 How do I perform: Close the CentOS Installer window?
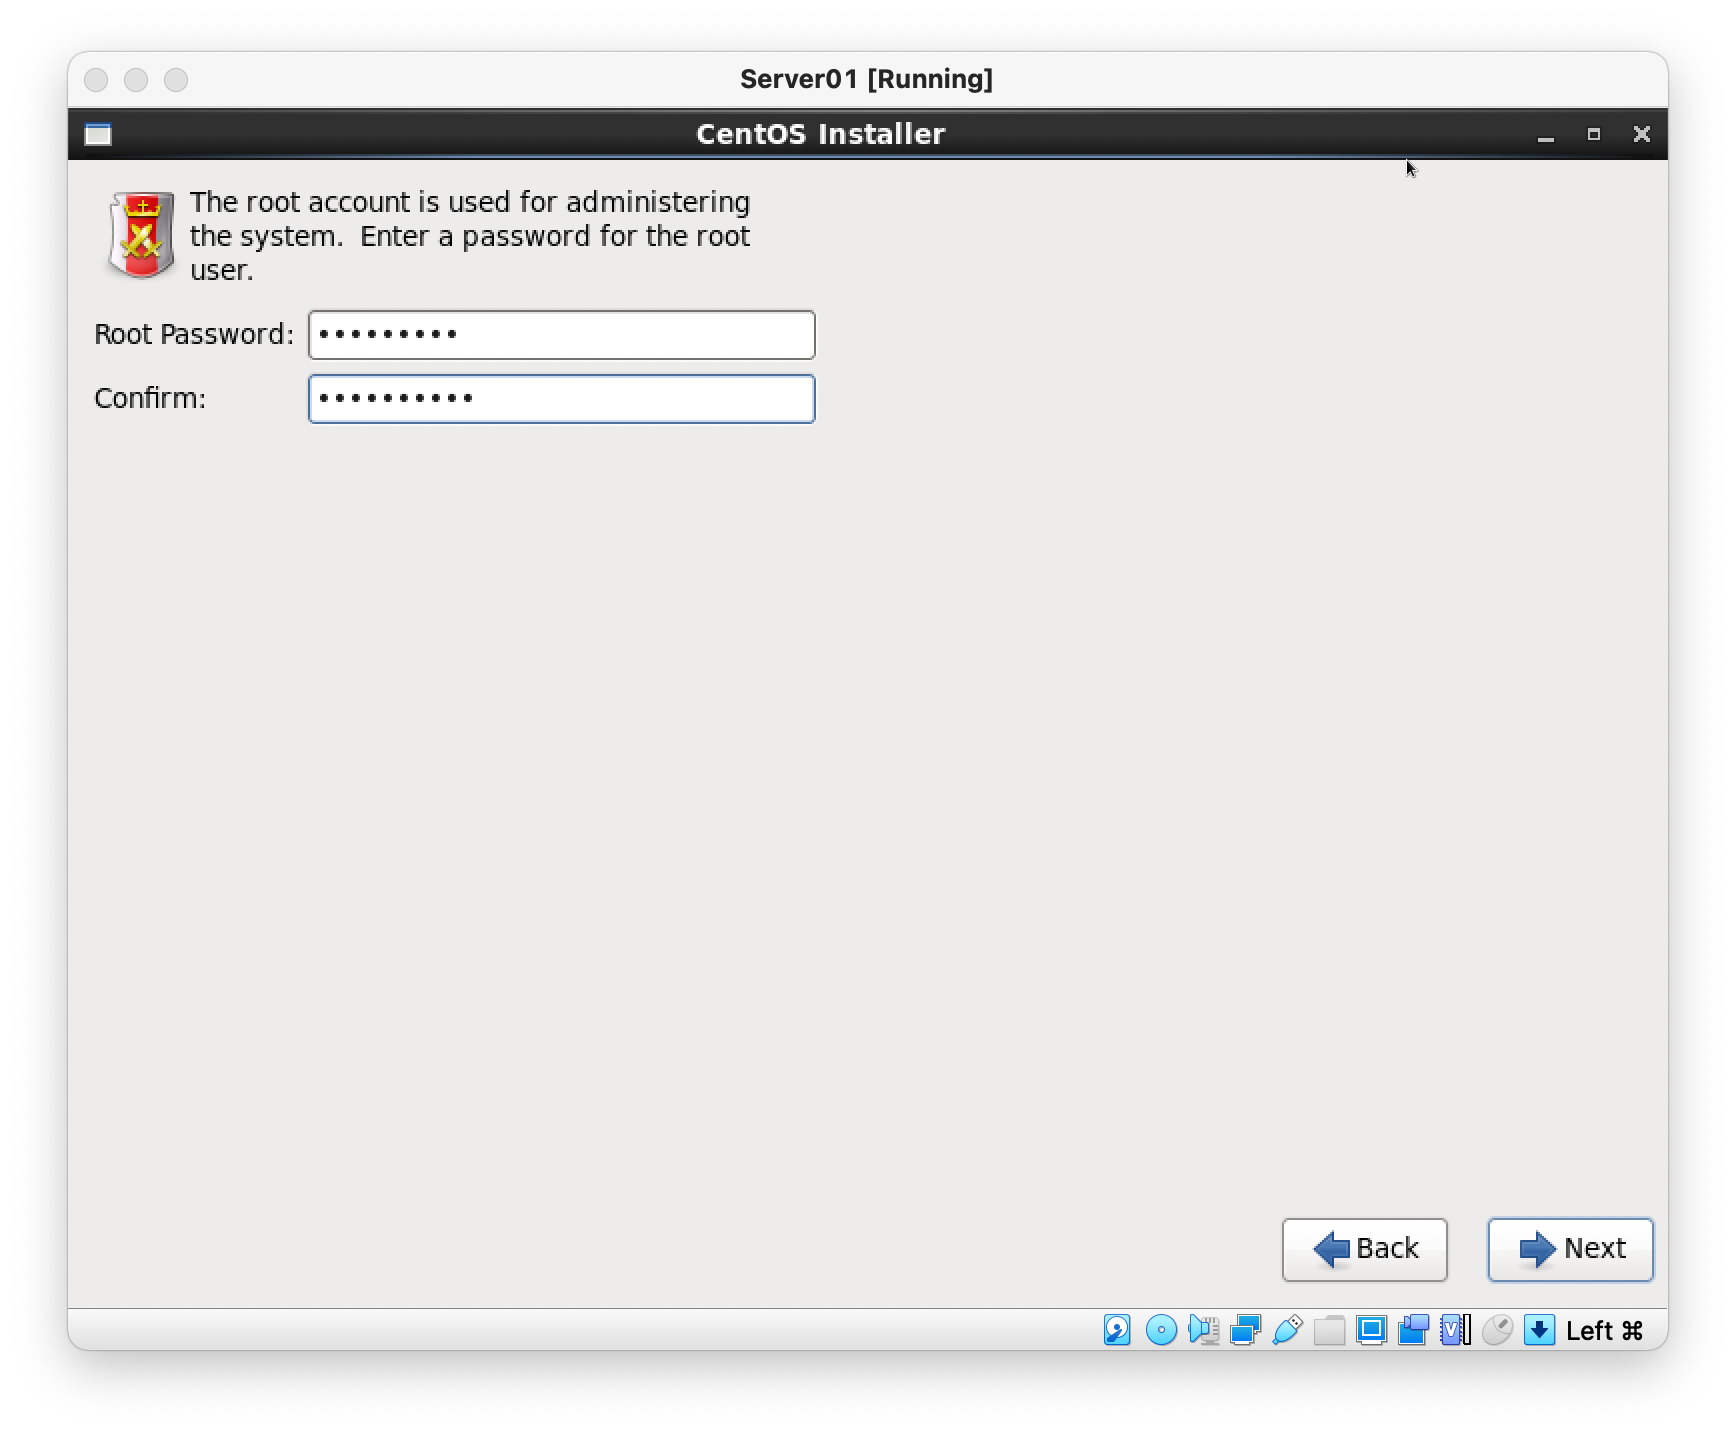[x=1642, y=134]
